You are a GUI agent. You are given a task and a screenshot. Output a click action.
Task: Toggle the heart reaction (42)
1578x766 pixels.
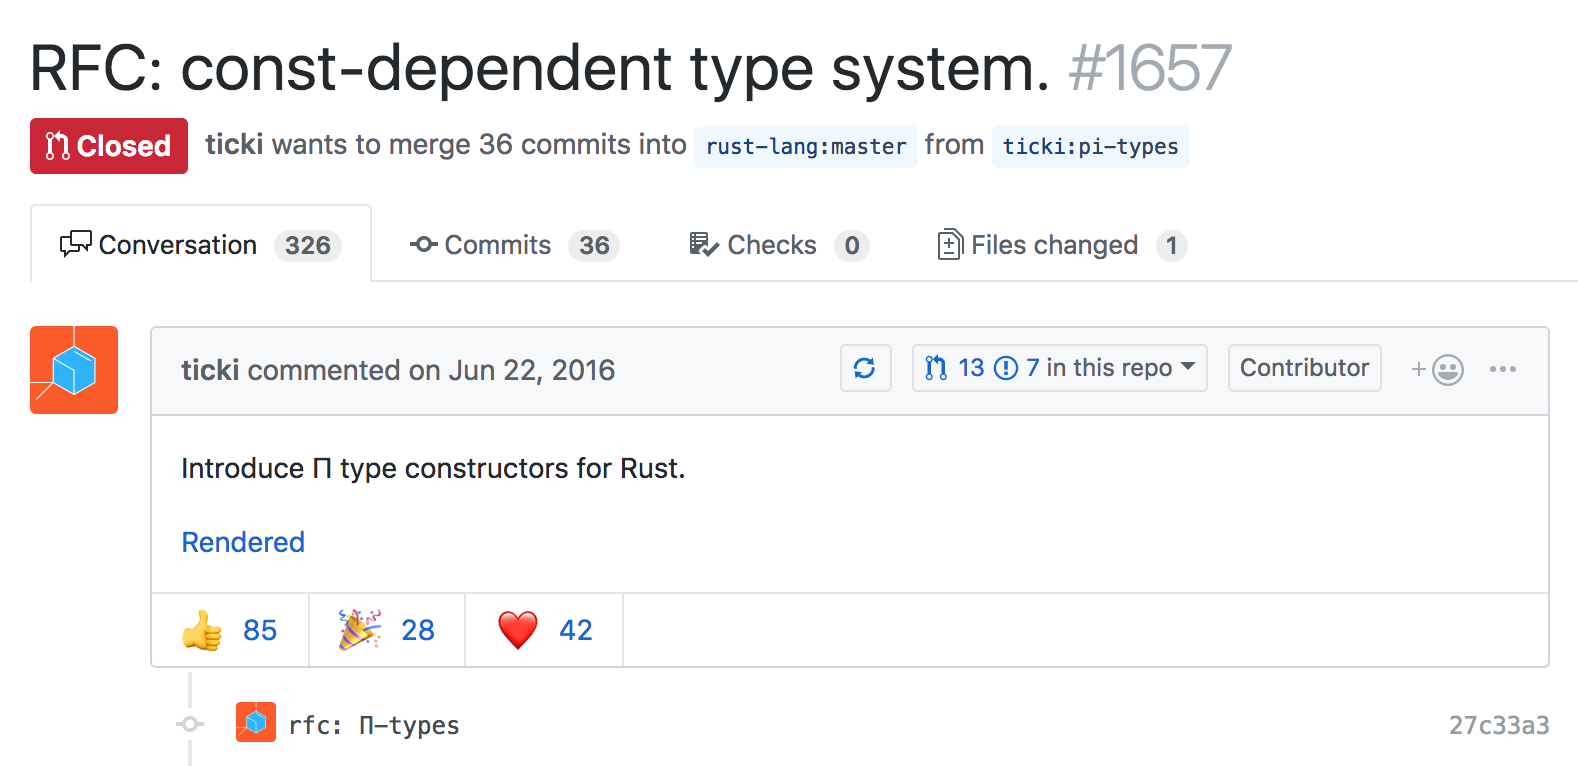coord(545,630)
